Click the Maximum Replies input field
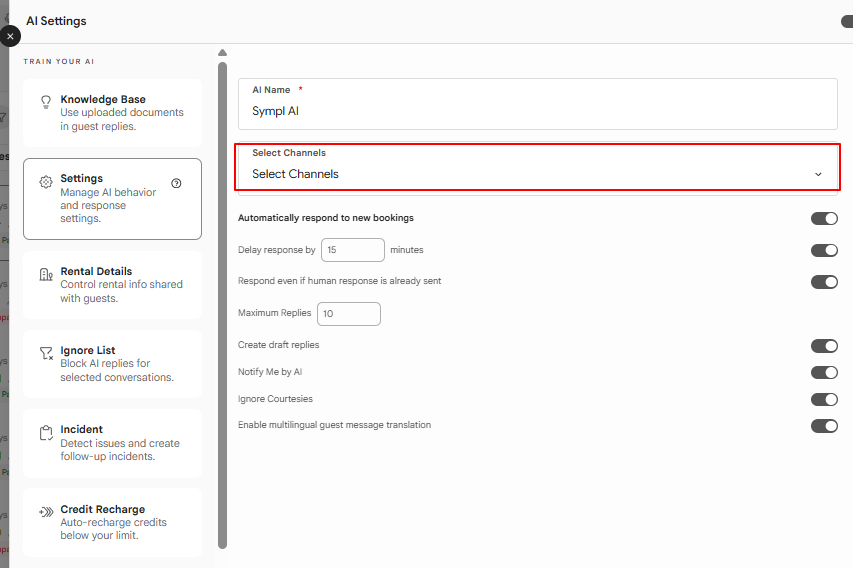This screenshot has height=568, width=853. pyautogui.click(x=349, y=314)
